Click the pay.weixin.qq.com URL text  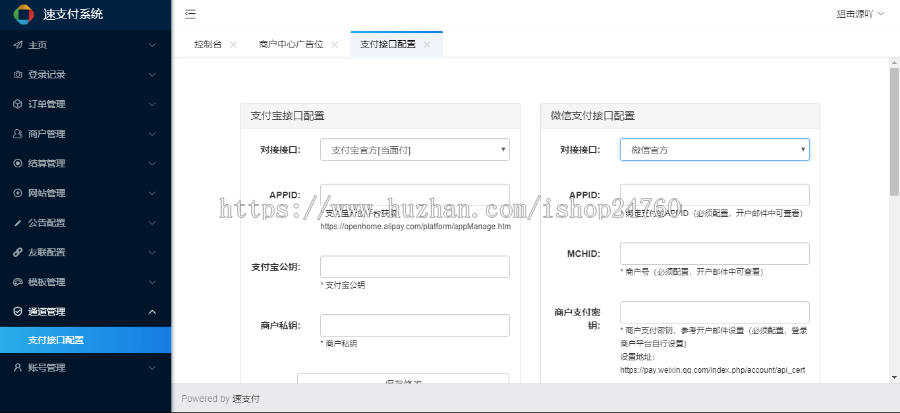point(712,370)
